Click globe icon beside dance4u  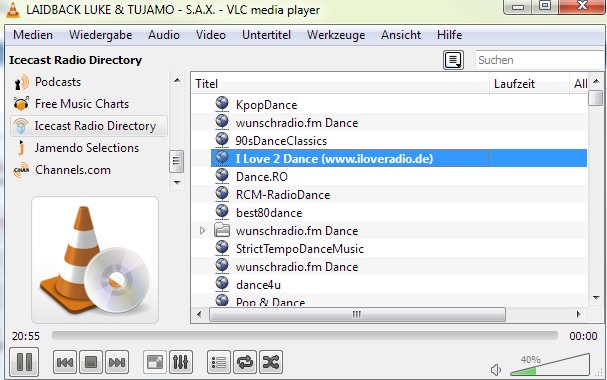pos(222,284)
